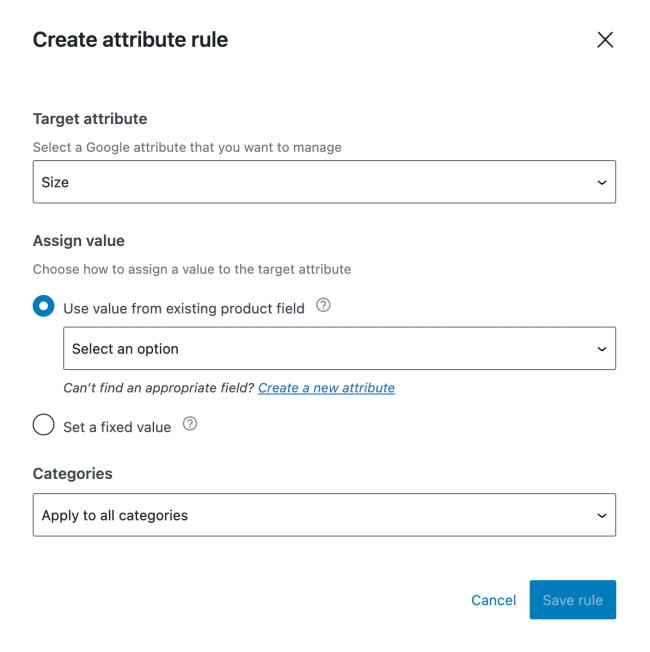
Task: Expand the "Select an option" product field dropdown
Action: tap(338, 349)
